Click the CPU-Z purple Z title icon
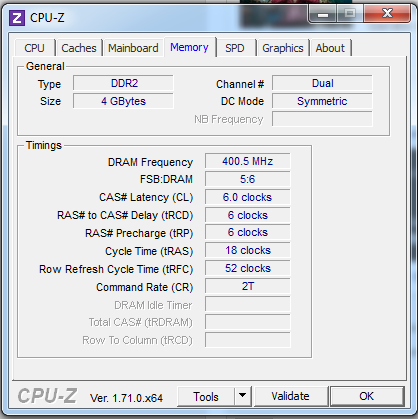Screen dimensions: 418x419 coord(17,18)
